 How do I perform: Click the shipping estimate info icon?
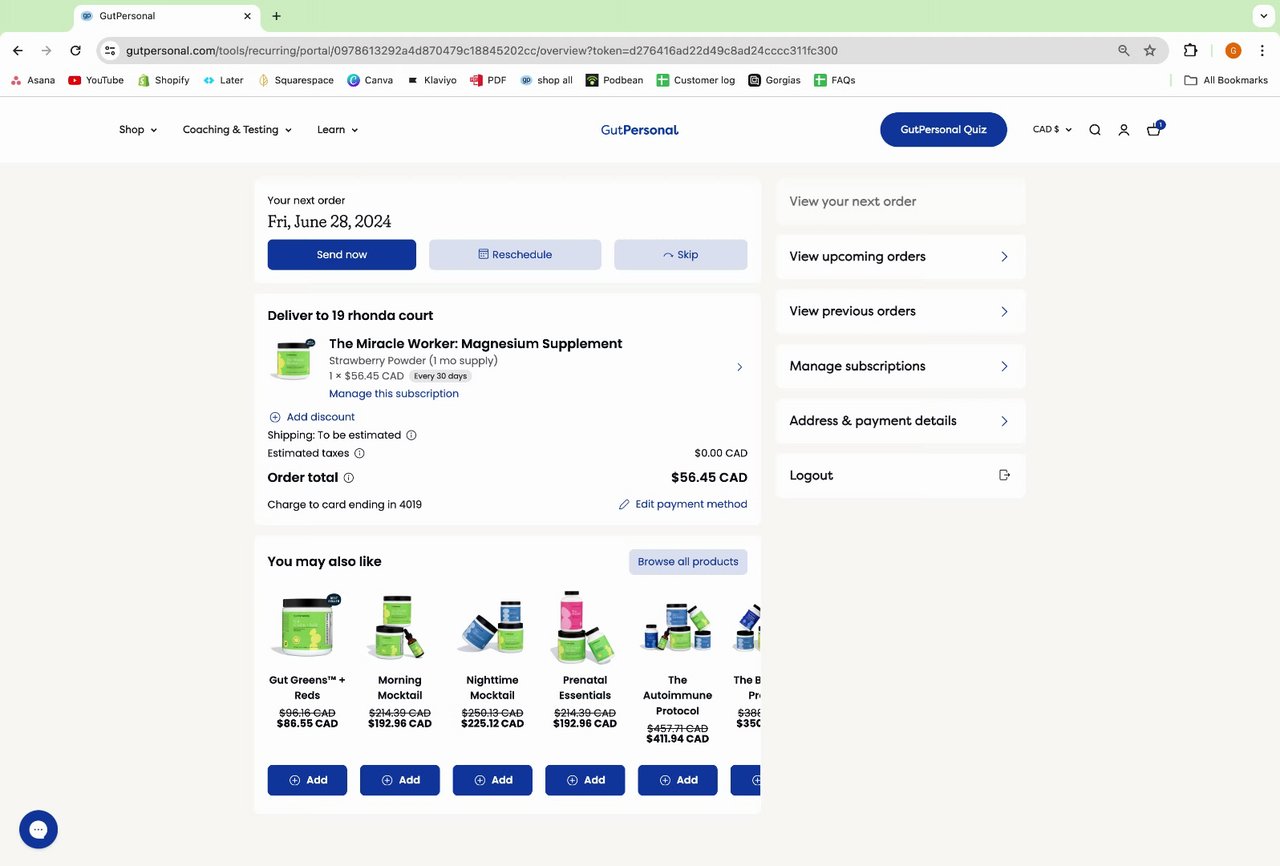411,435
